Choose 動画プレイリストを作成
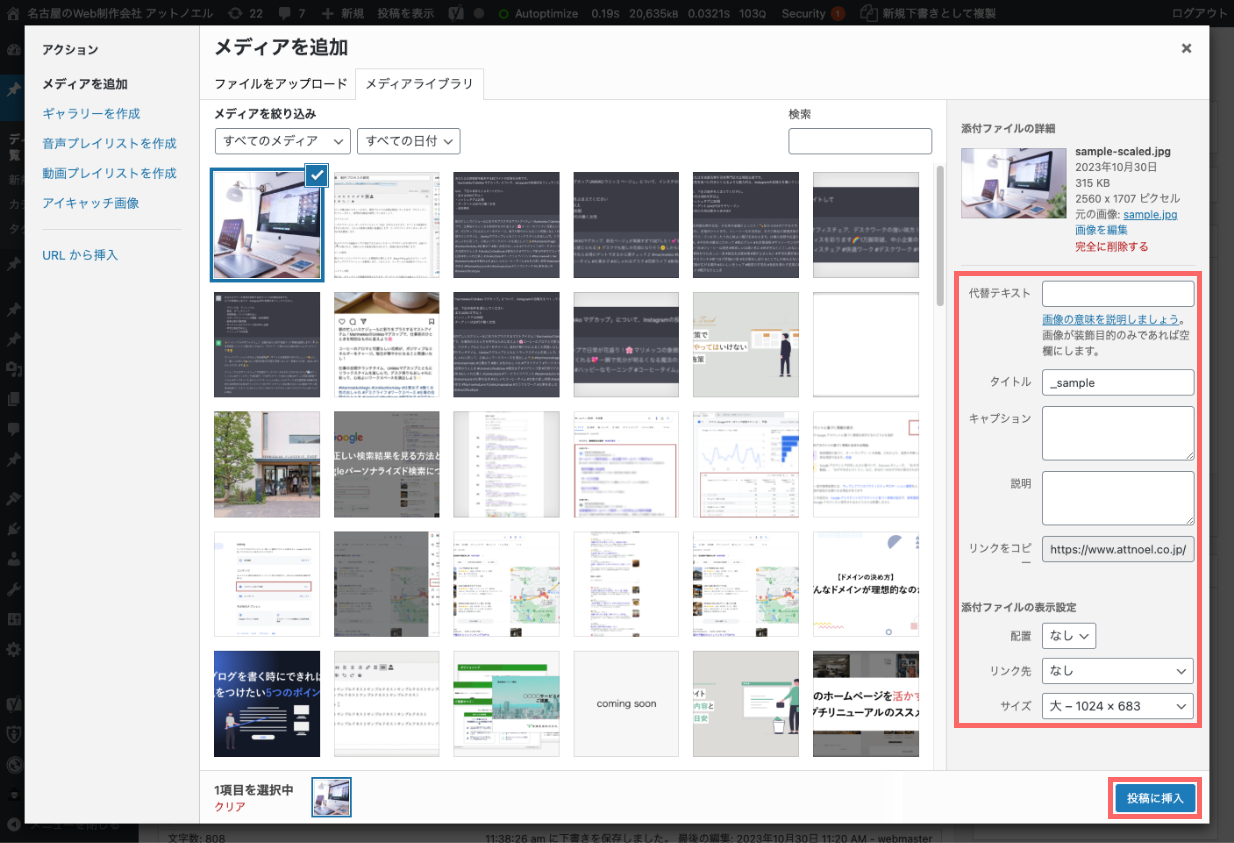Viewport: 1234px width, 843px height. (x=109, y=173)
